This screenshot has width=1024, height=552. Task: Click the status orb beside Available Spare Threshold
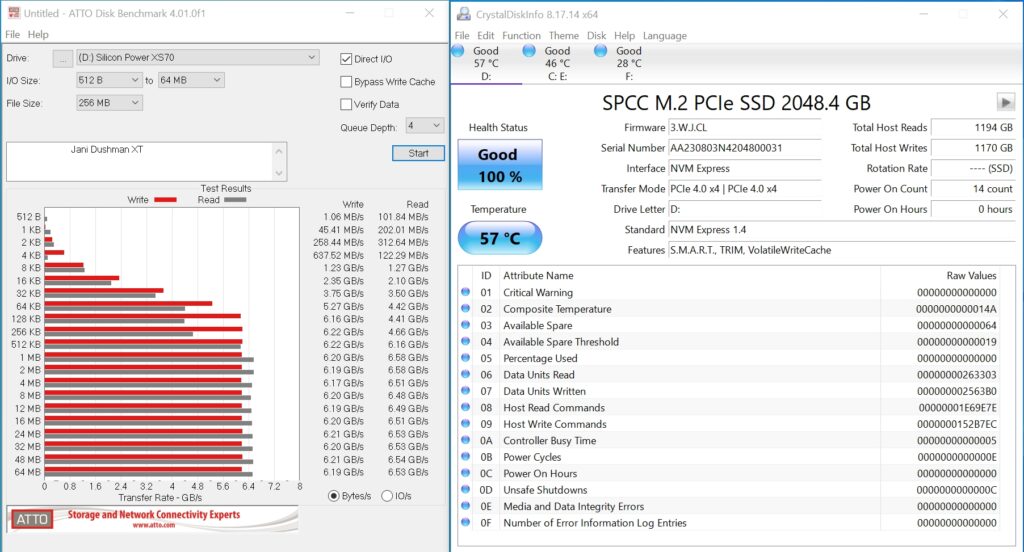click(466, 341)
